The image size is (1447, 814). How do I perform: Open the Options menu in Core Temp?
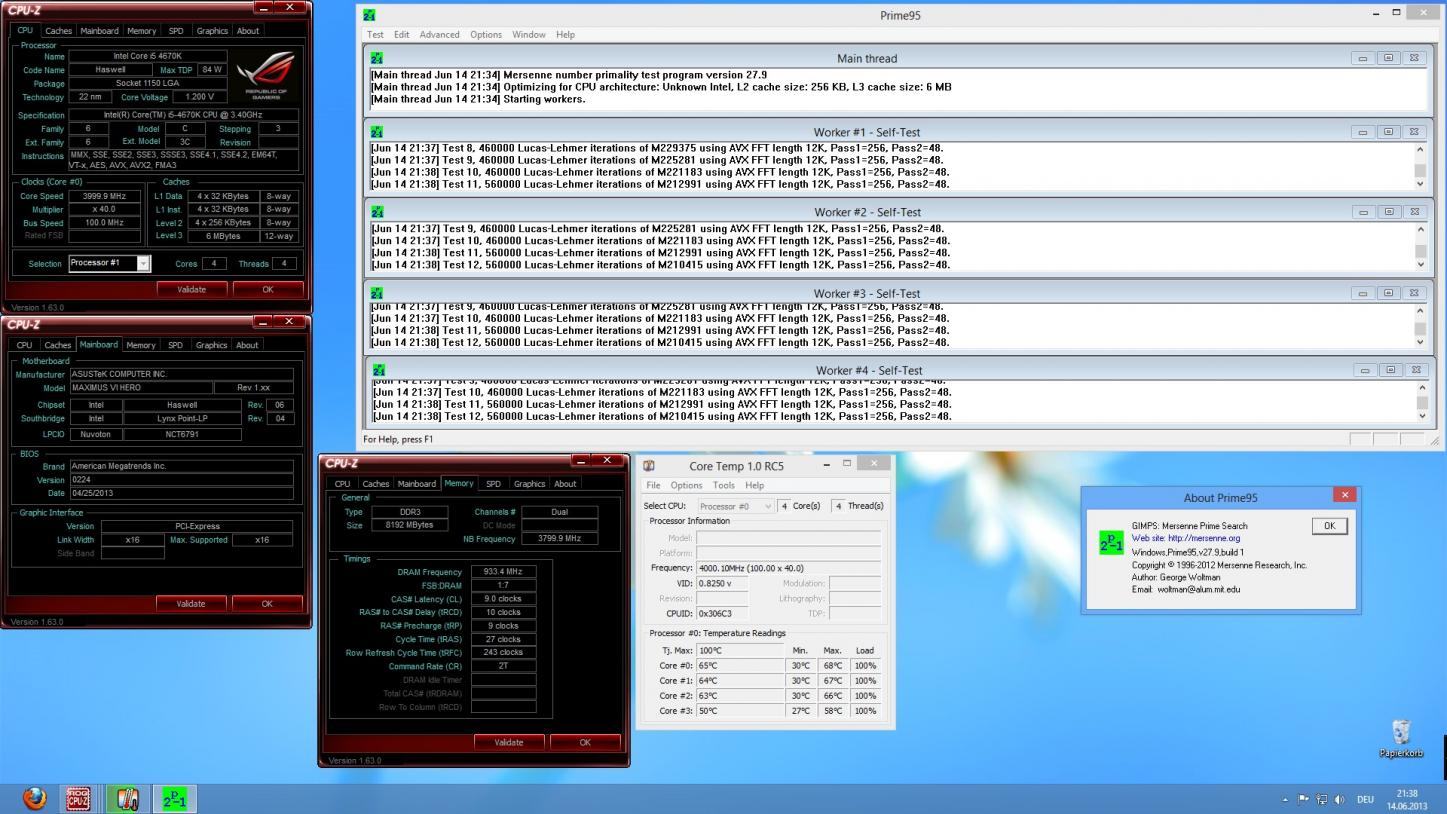coord(686,485)
